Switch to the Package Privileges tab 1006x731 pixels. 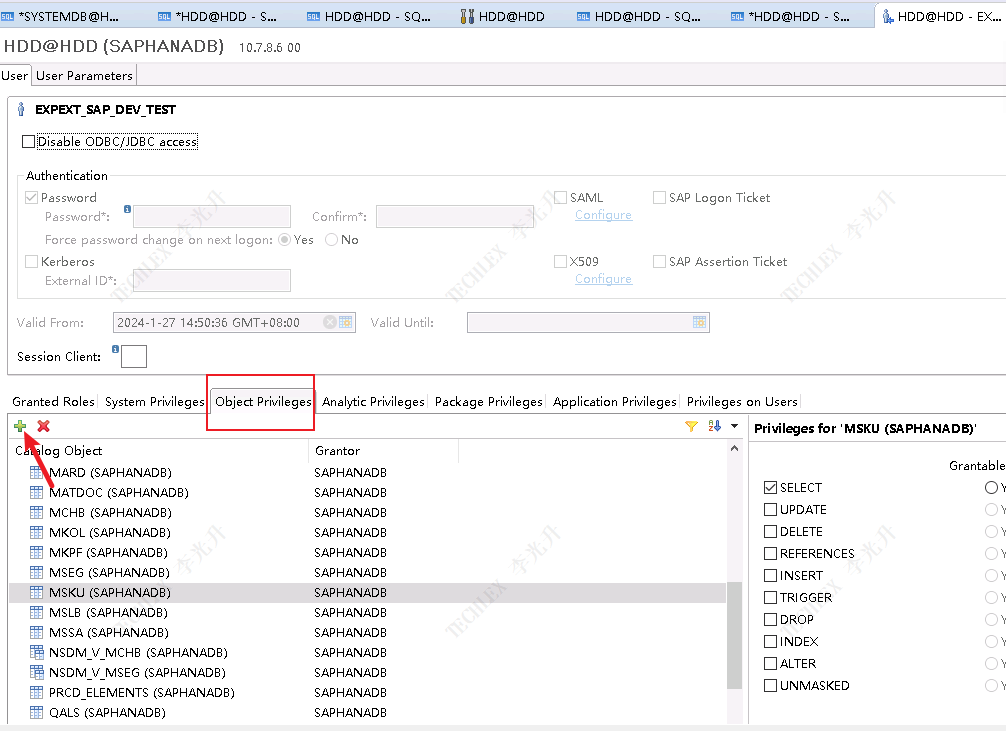point(489,402)
